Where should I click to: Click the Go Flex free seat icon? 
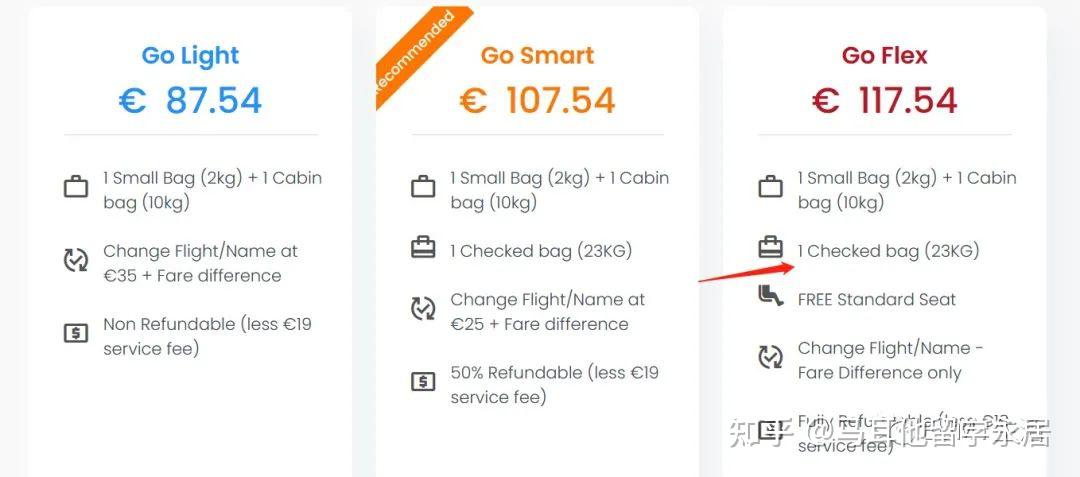(x=771, y=296)
